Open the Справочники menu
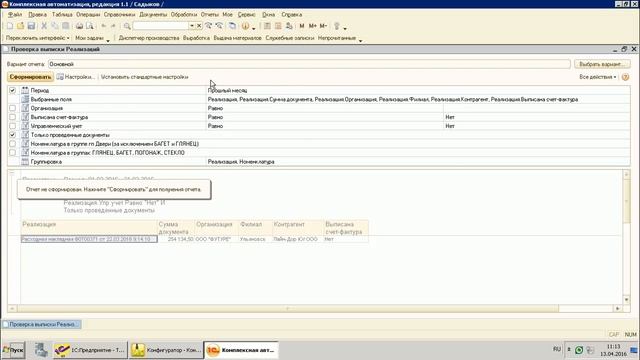Viewport: 640px width, 360px height. coord(119,14)
